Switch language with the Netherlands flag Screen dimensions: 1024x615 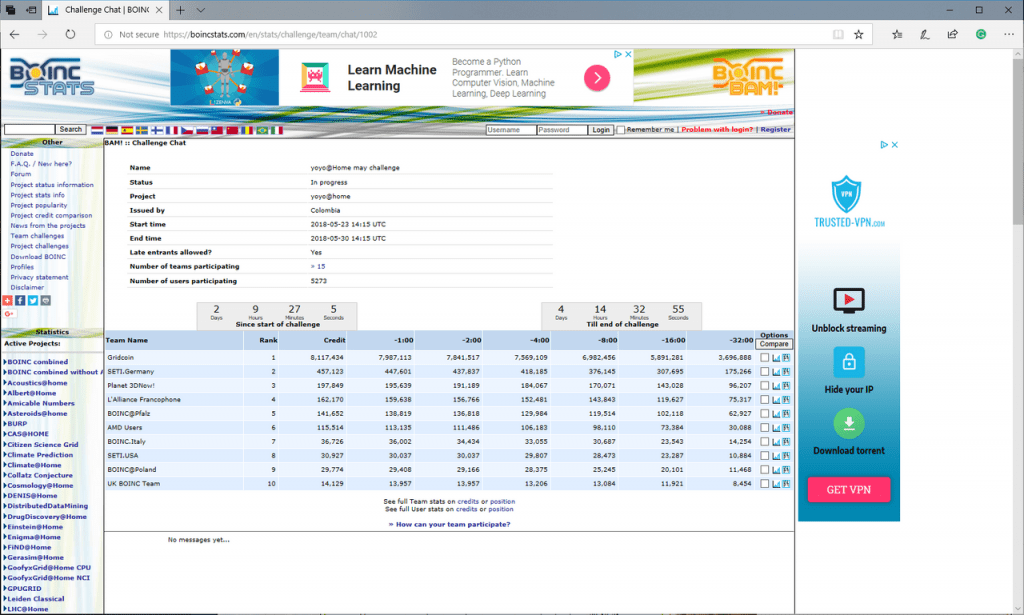click(97, 130)
